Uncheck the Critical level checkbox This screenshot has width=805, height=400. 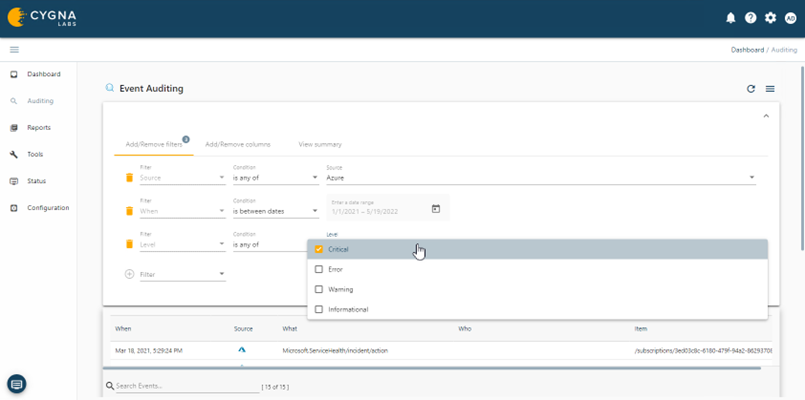tap(319, 249)
